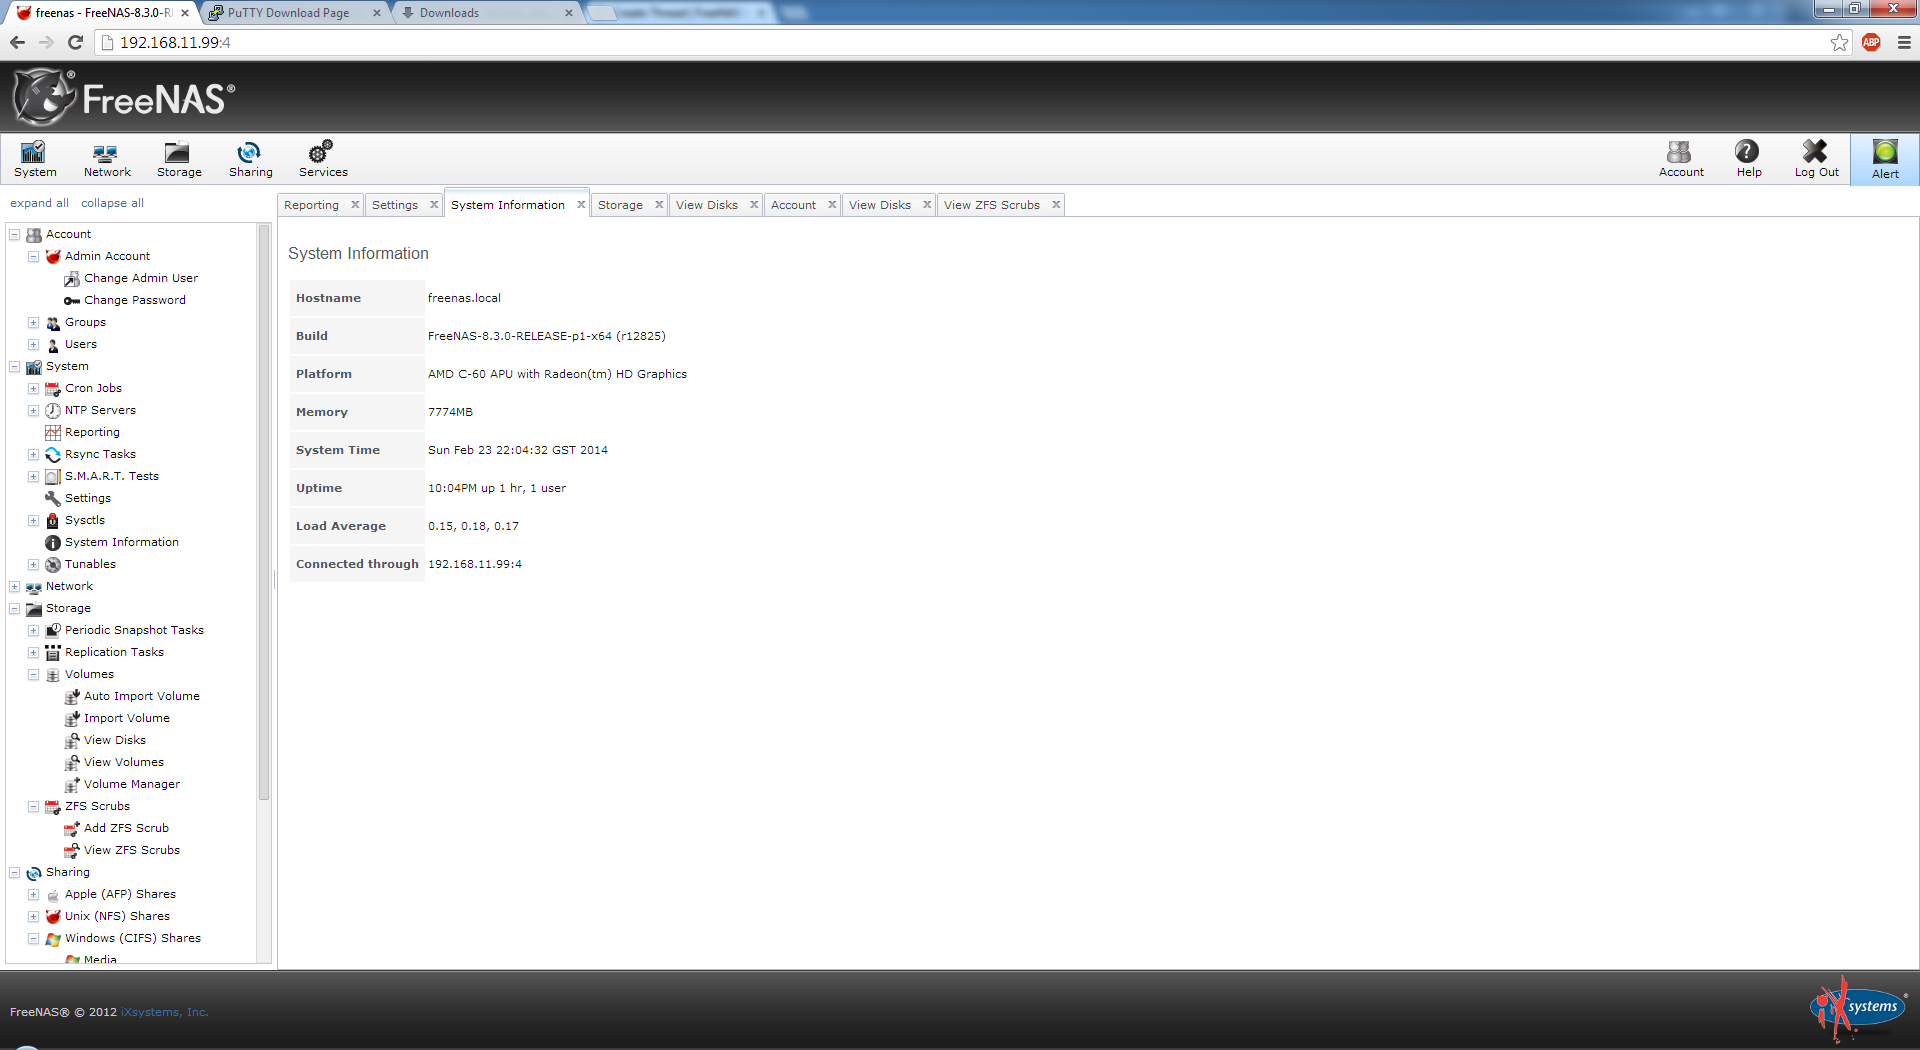Open Reporting in the System tree
Viewport: 1920px width, 1050px height.
91,432
